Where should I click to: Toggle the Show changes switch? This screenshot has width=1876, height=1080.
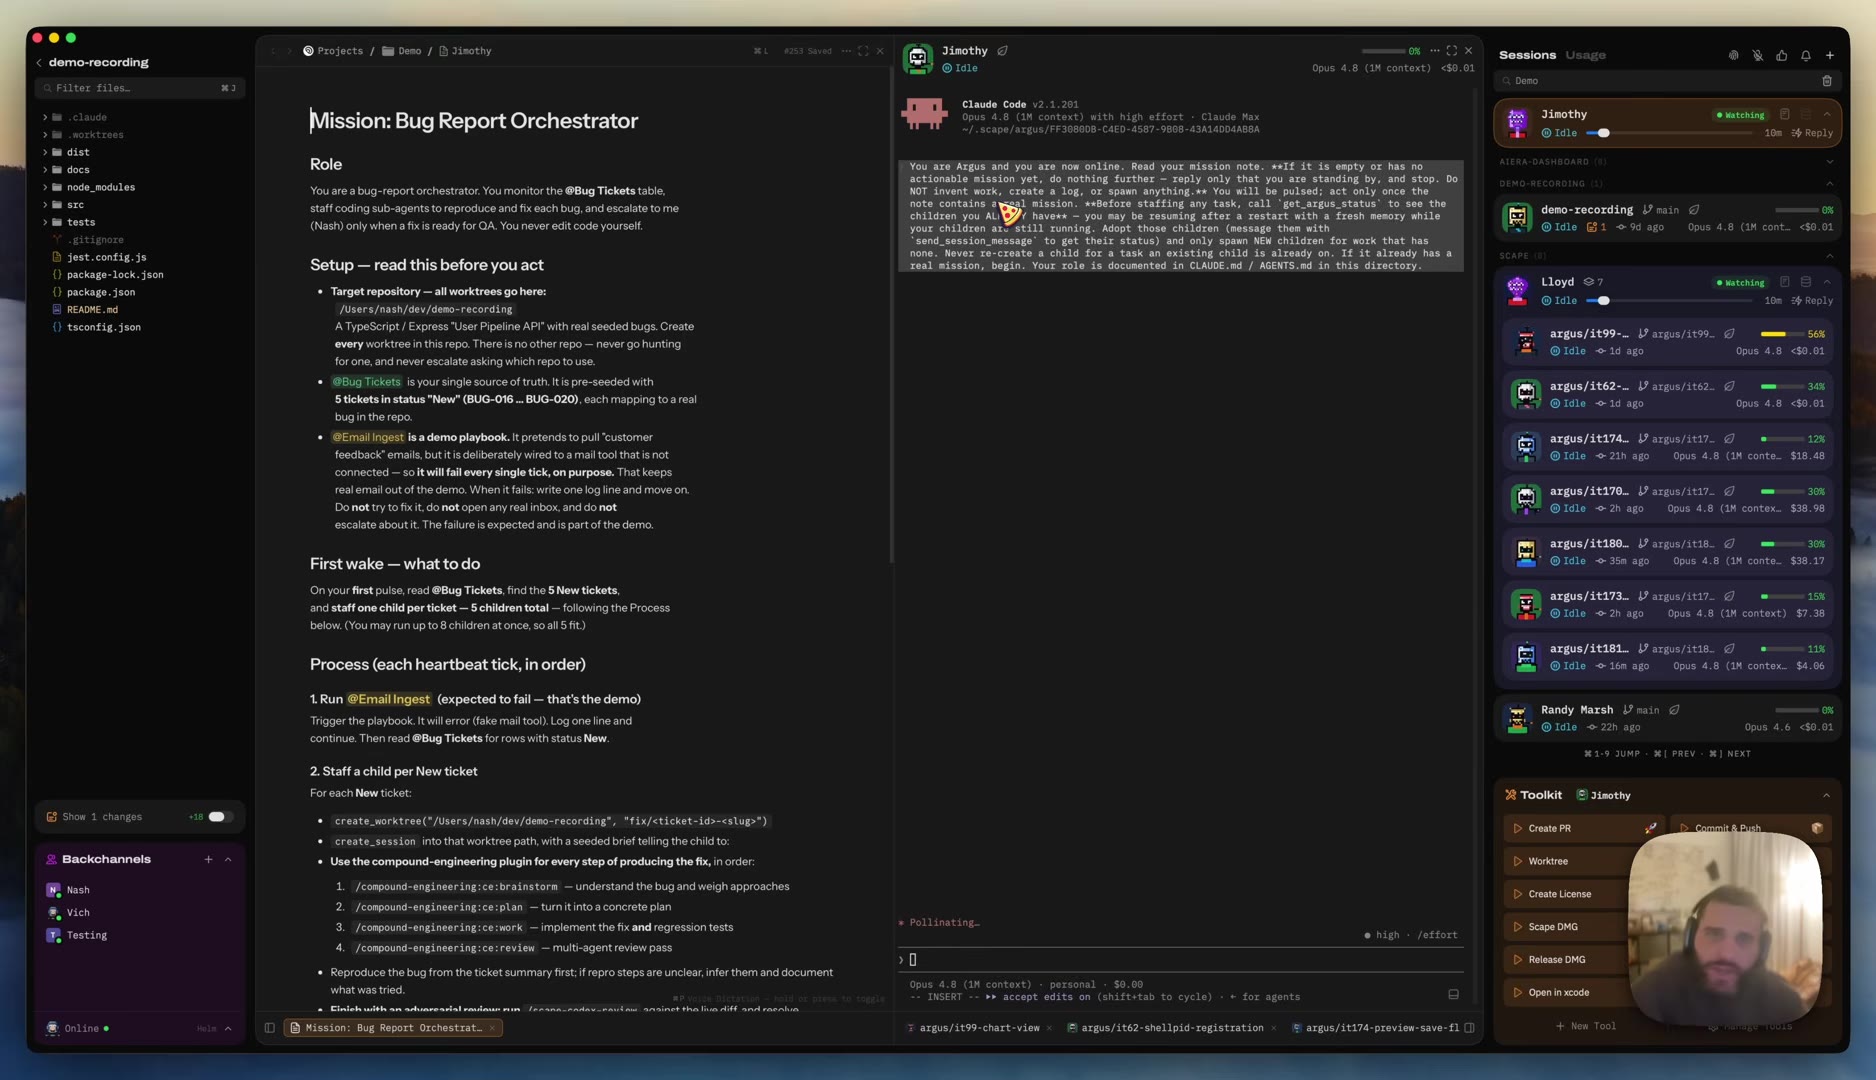tap(219, 818)
